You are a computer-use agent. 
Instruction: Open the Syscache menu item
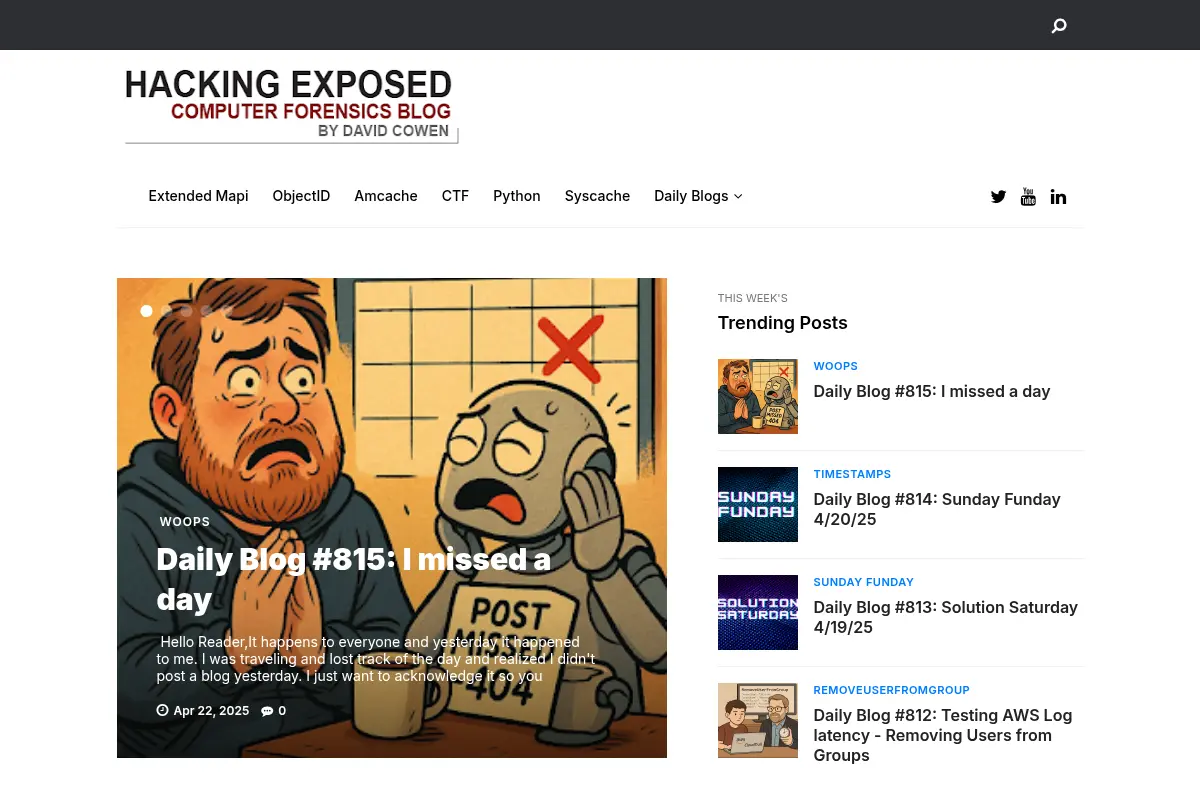(x=597, y=196)
